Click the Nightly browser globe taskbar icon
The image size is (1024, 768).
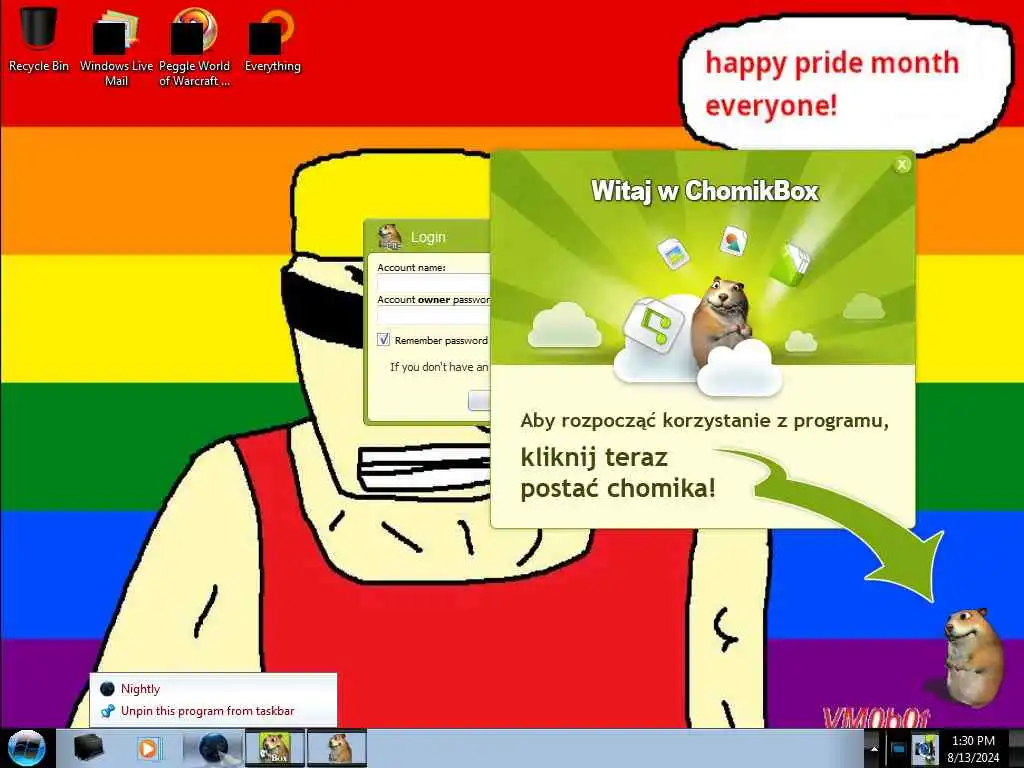[212, 748]
